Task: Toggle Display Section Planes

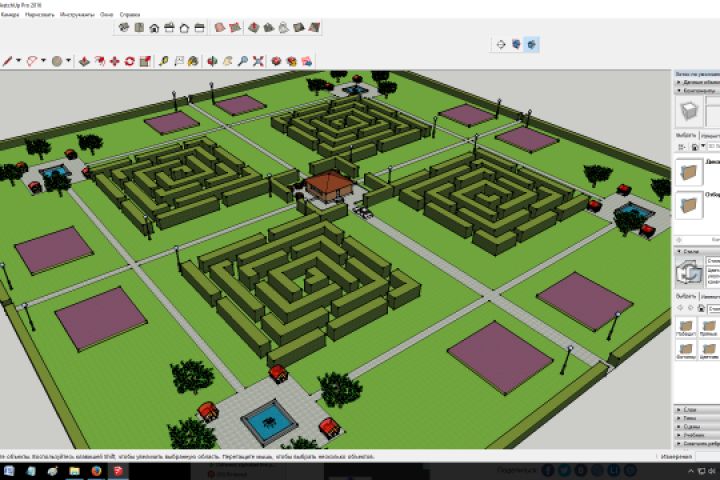Action: click(x=517, y=45)
